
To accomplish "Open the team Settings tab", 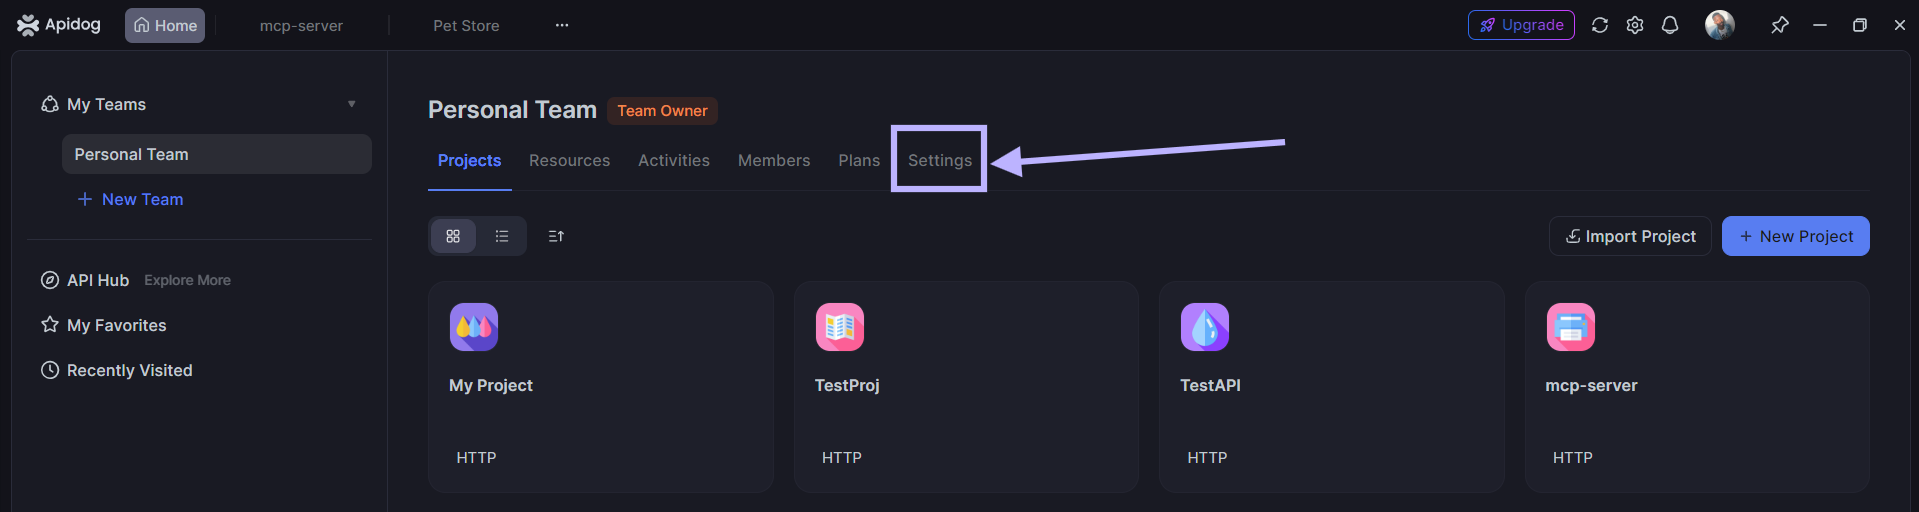I will (x=940, y=160).
